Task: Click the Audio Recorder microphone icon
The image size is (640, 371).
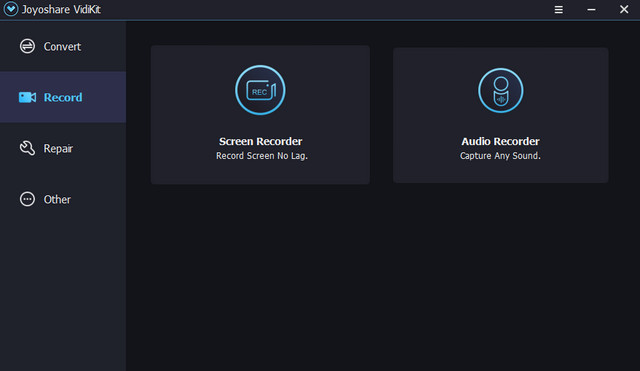Action: pos(500,91)
